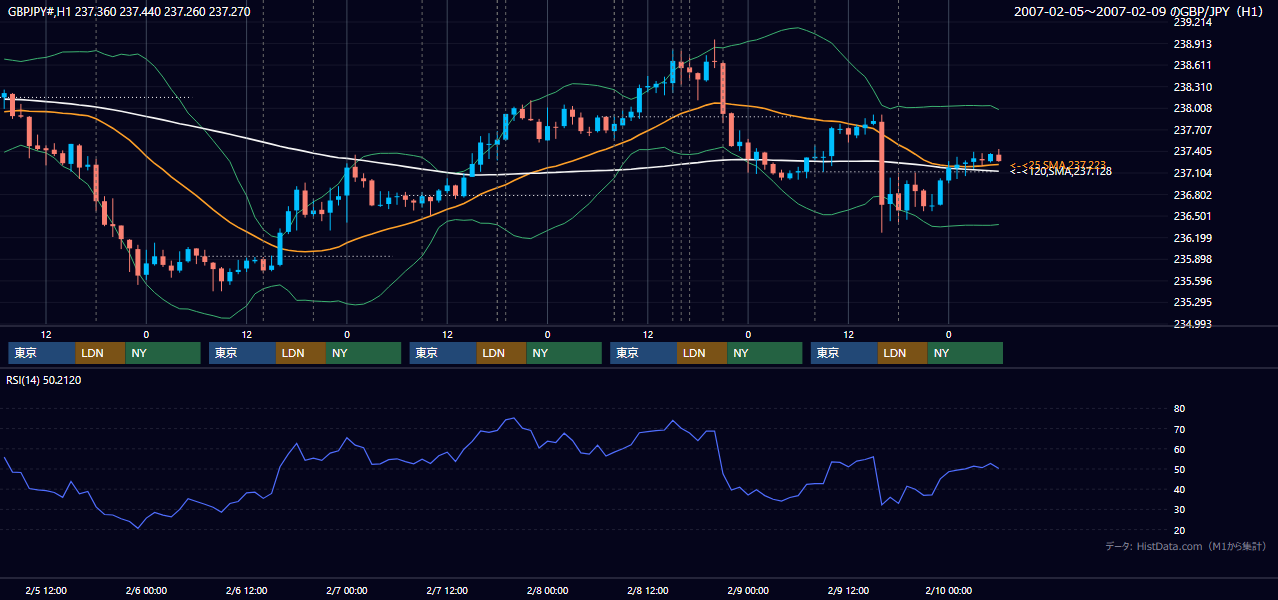Viewport: 1278px width, 600px height.
Task: Click the leftmost 東京 session block
Action: (42, 353)
